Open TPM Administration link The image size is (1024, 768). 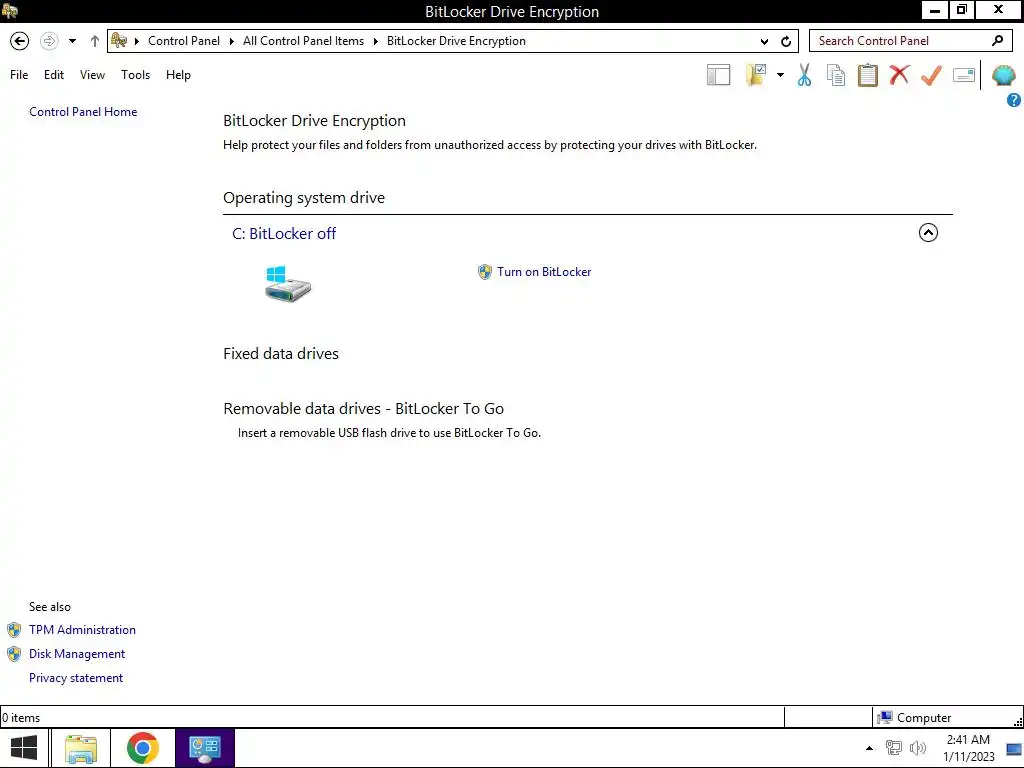[x=82, y=630]
